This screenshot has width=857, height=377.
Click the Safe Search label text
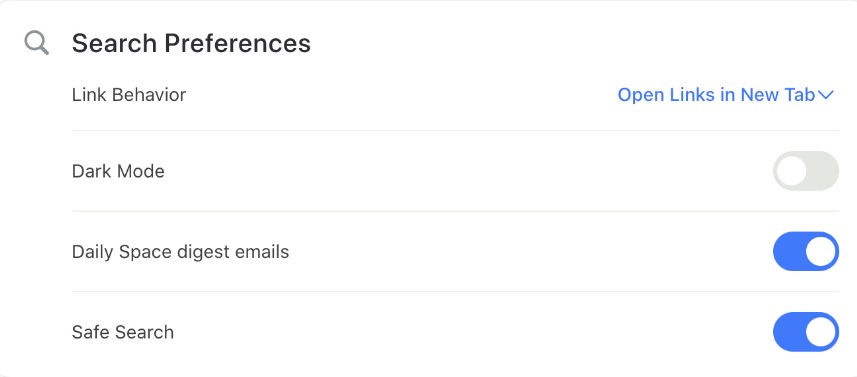123,332
